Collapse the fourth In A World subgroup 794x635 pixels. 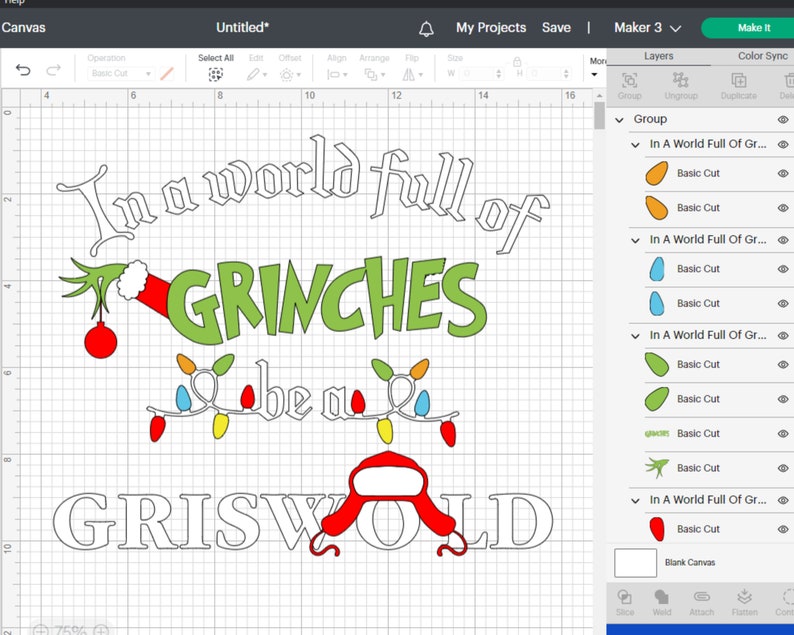[x=635, y=501]
